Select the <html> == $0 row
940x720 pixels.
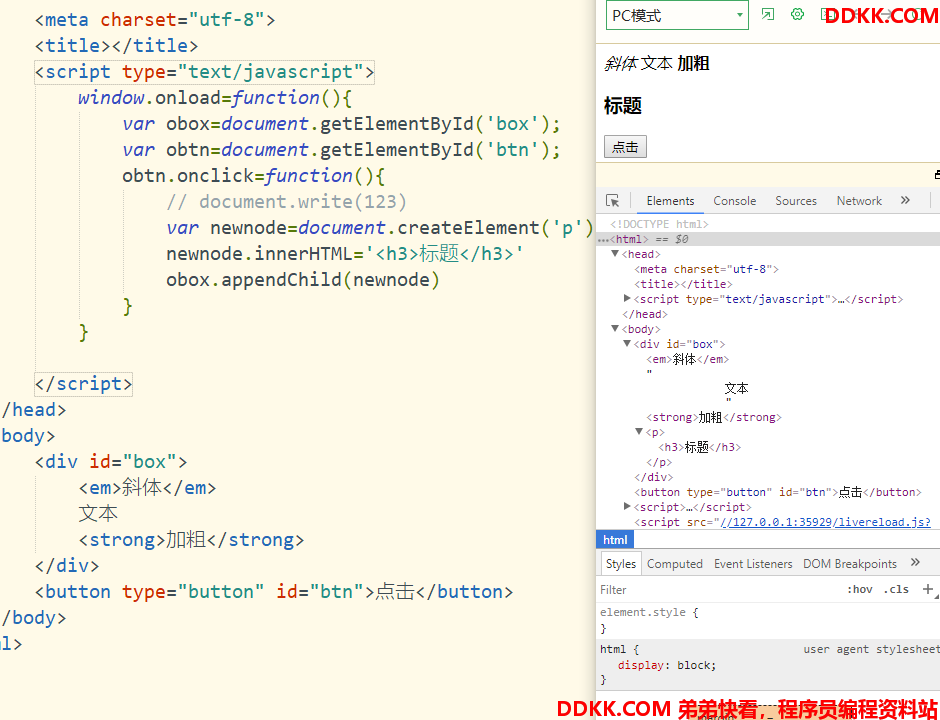click(768, 239)
